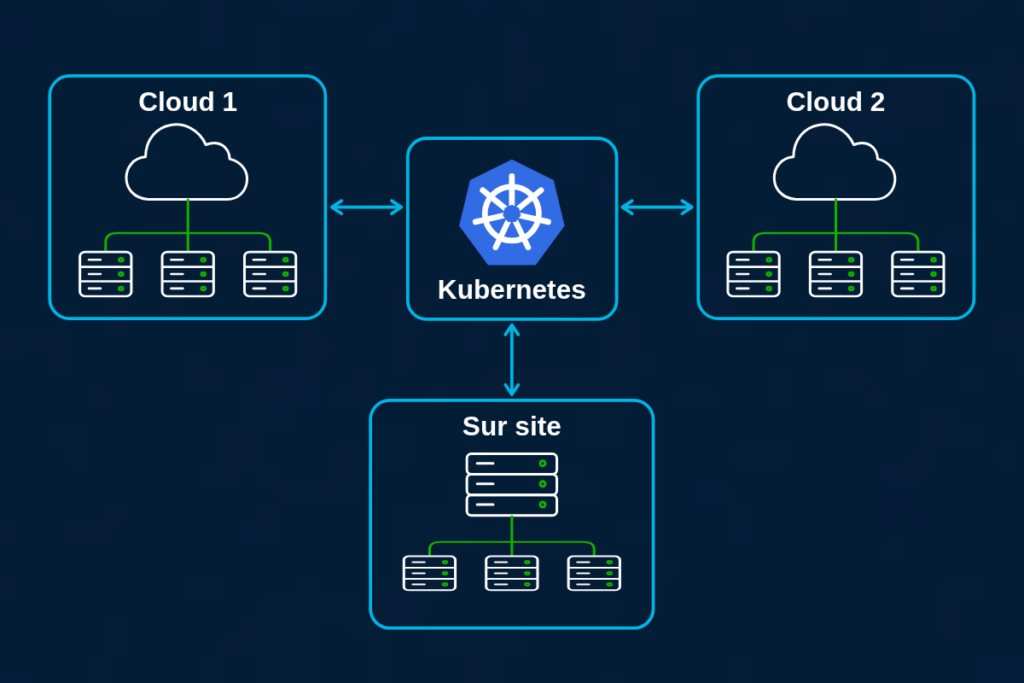Click the "Sur site" title text
This screenshot has width=1024, height=683.
[511, 426]
